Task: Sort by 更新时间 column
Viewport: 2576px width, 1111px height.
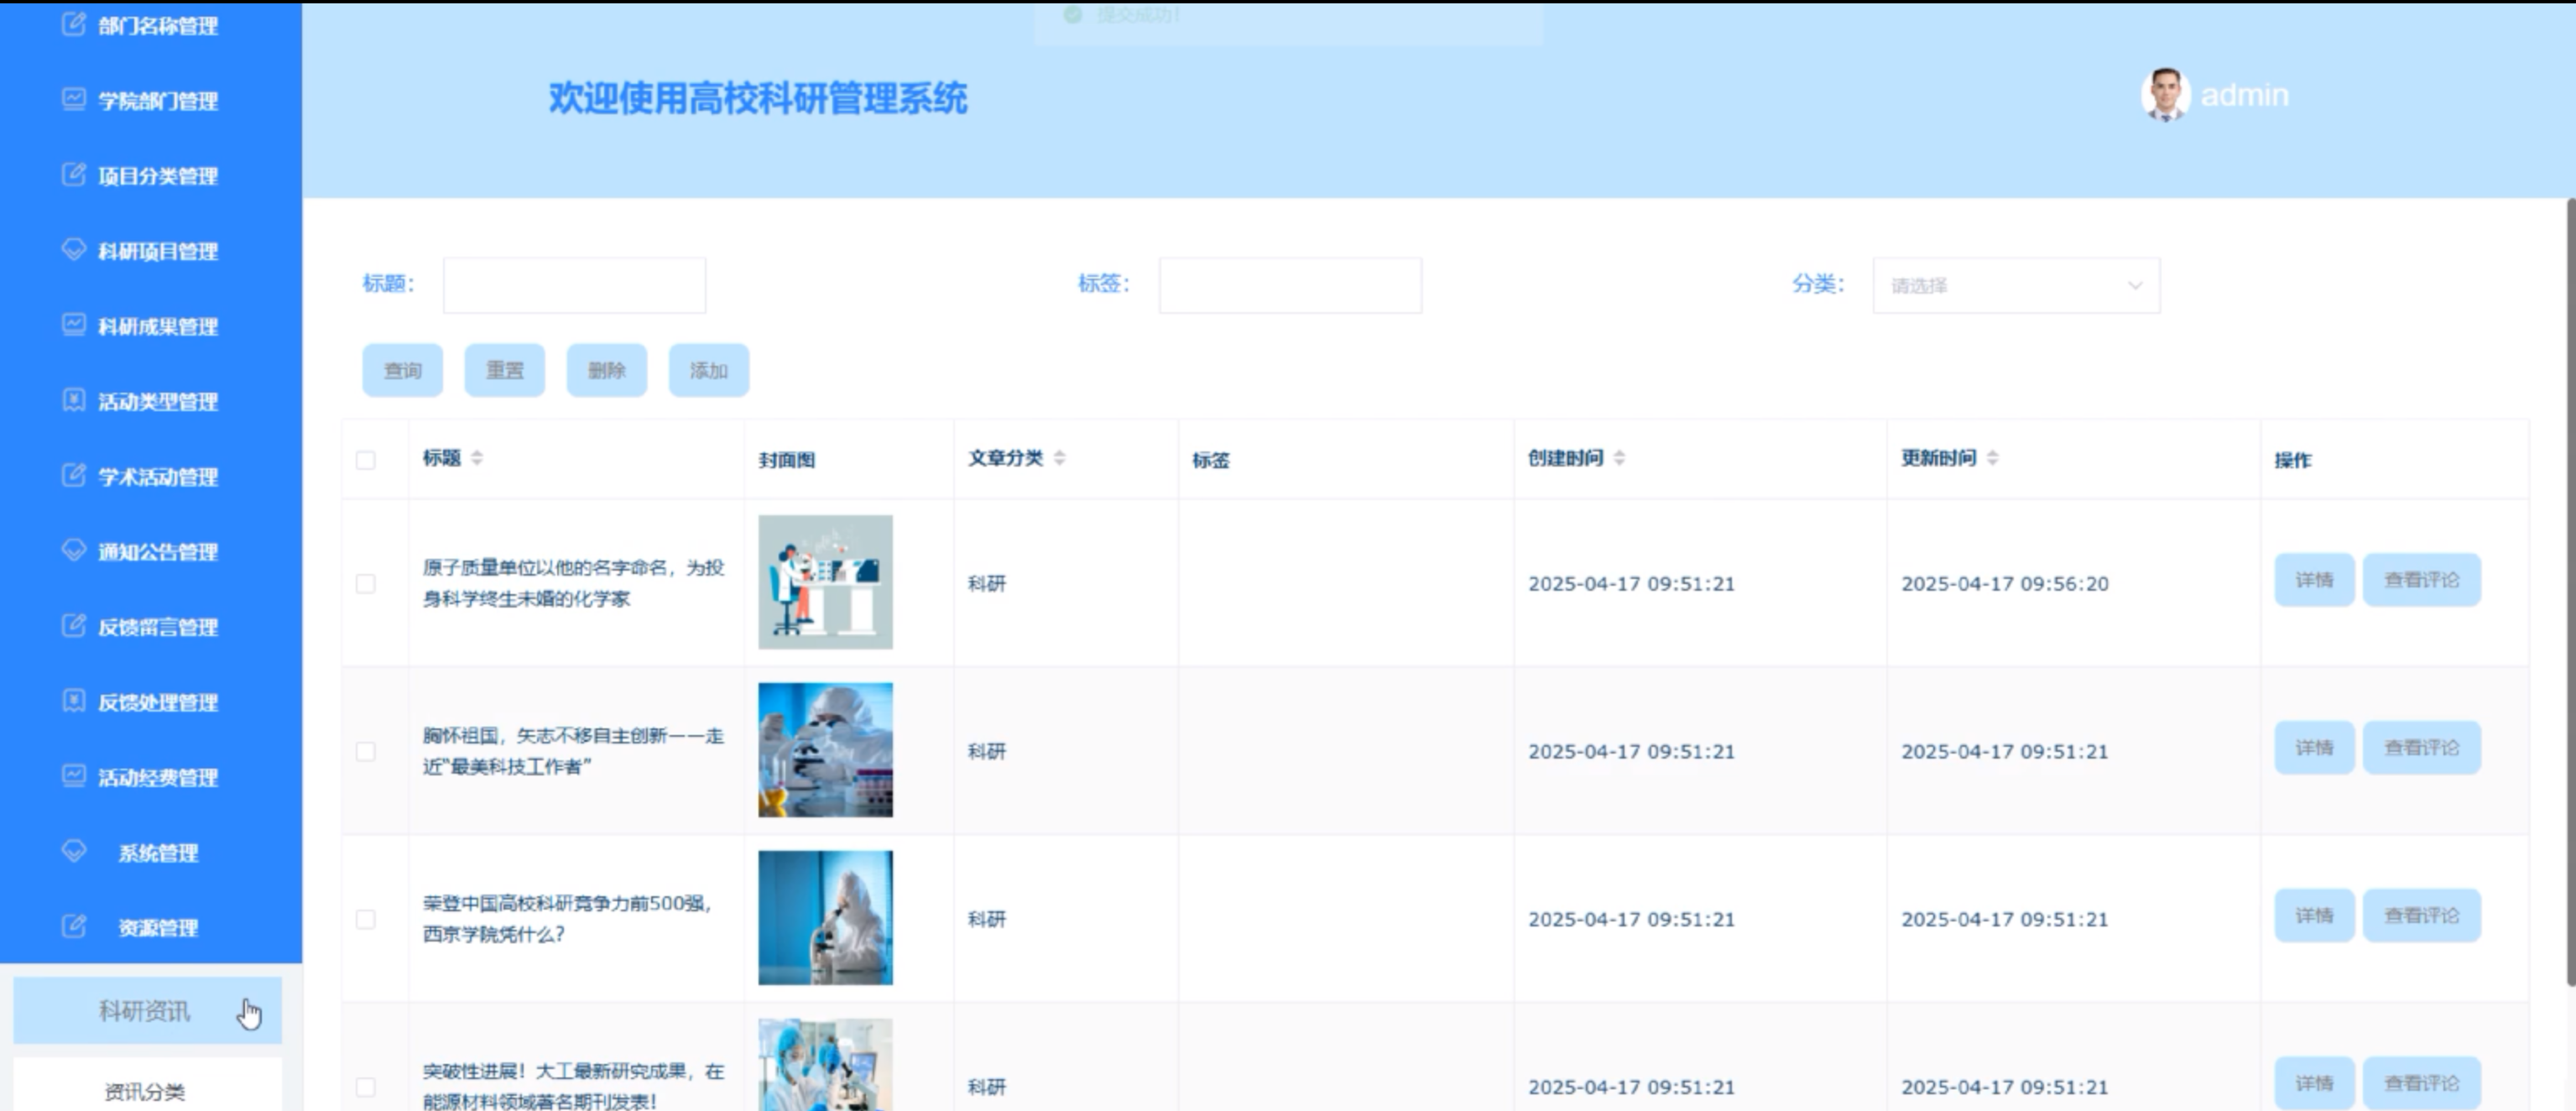Action: tap(1992, 458)
